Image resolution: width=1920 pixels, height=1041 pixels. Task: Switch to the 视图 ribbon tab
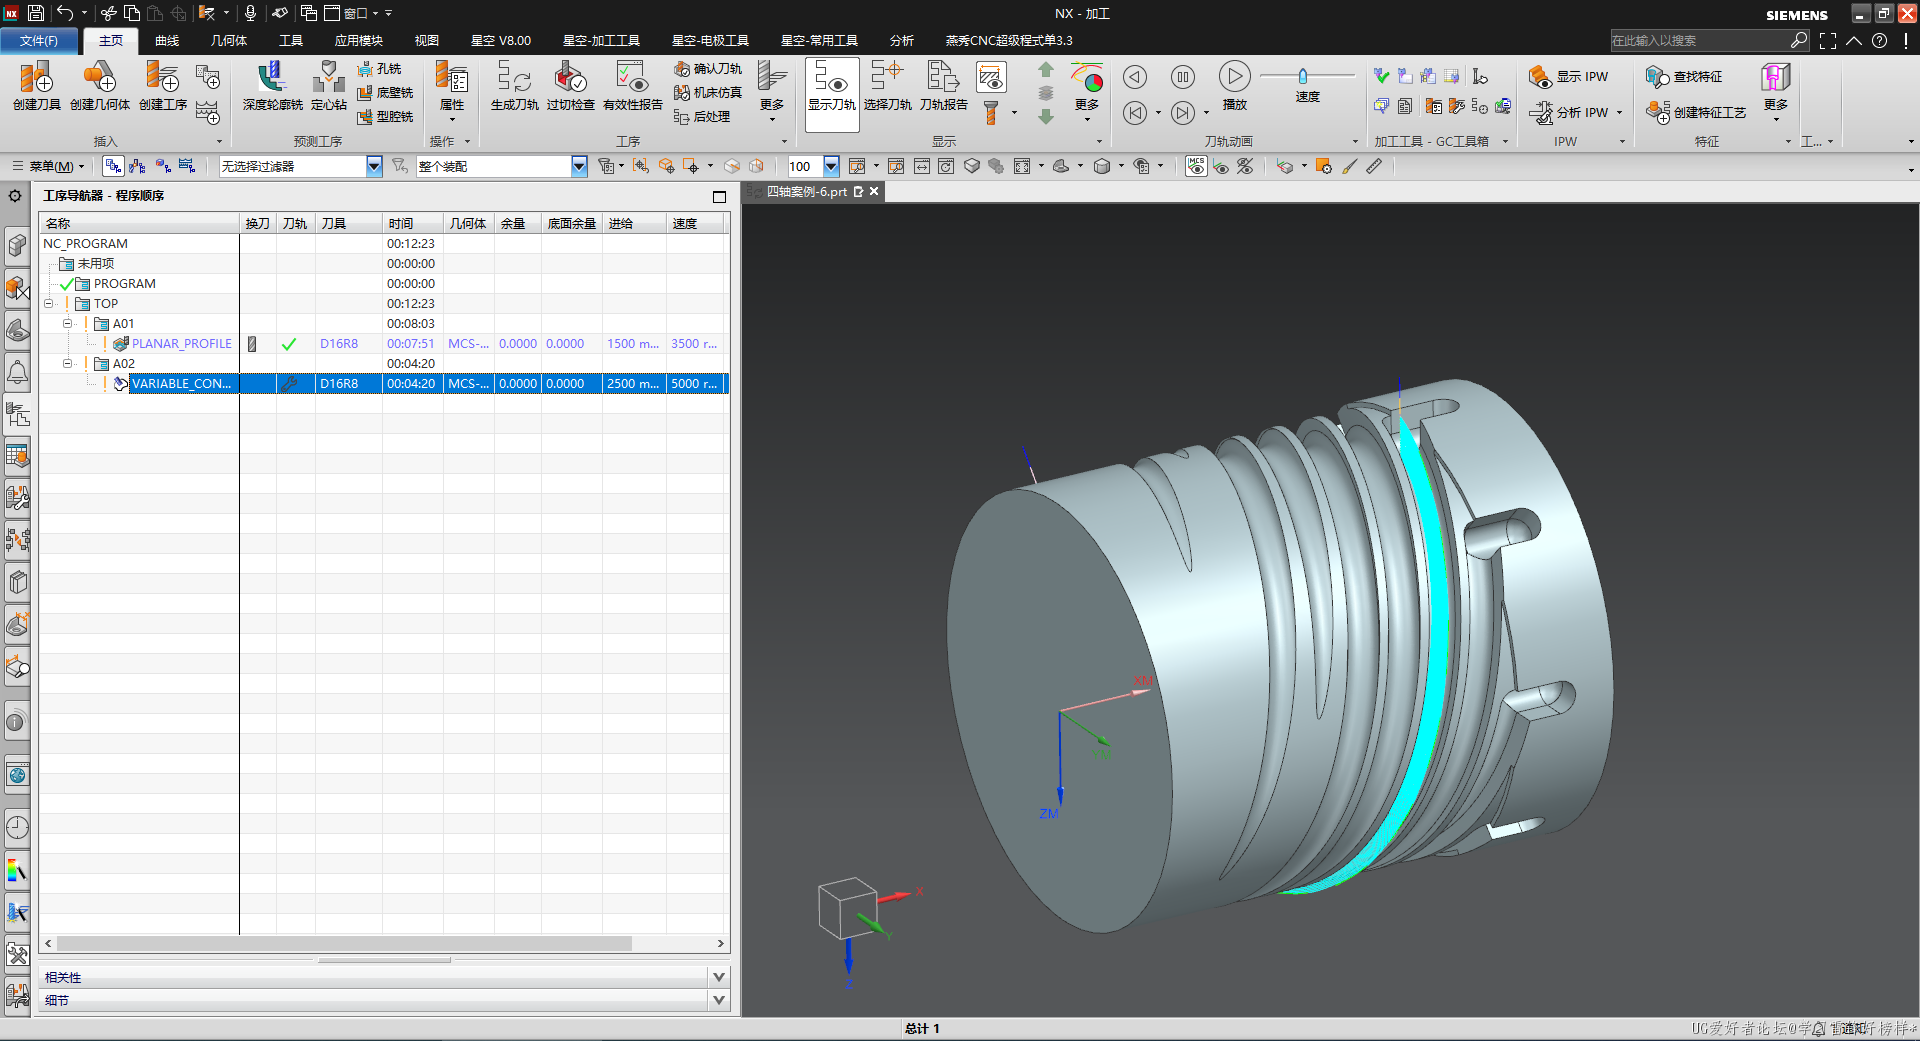coord(427,41)
